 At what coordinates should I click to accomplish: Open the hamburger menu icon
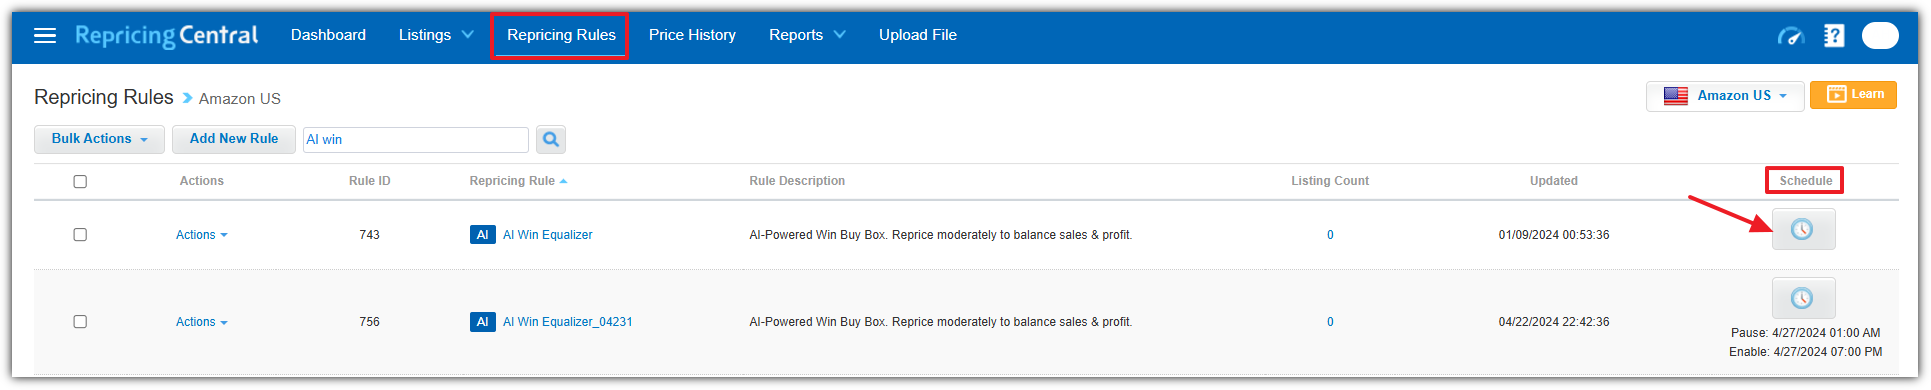(x=45, y=36)
